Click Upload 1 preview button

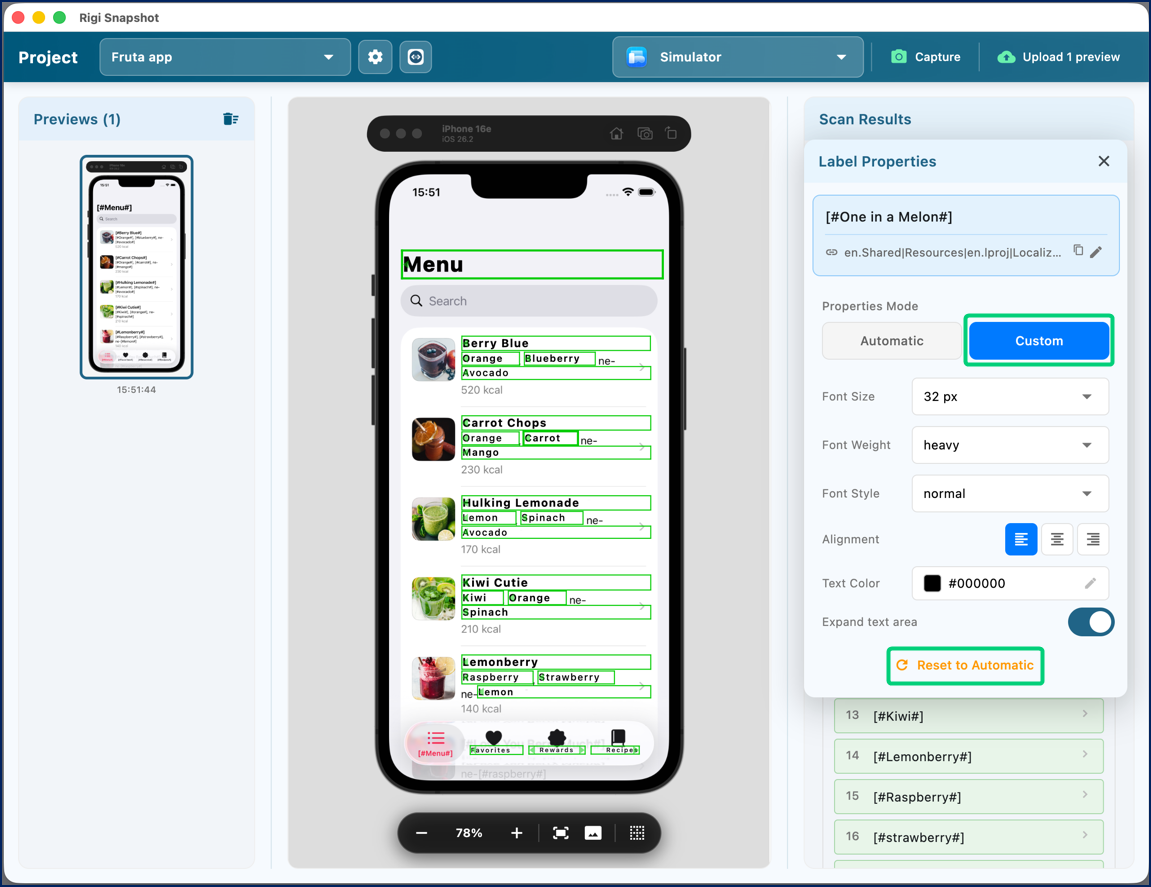[x=1059, y=57]
